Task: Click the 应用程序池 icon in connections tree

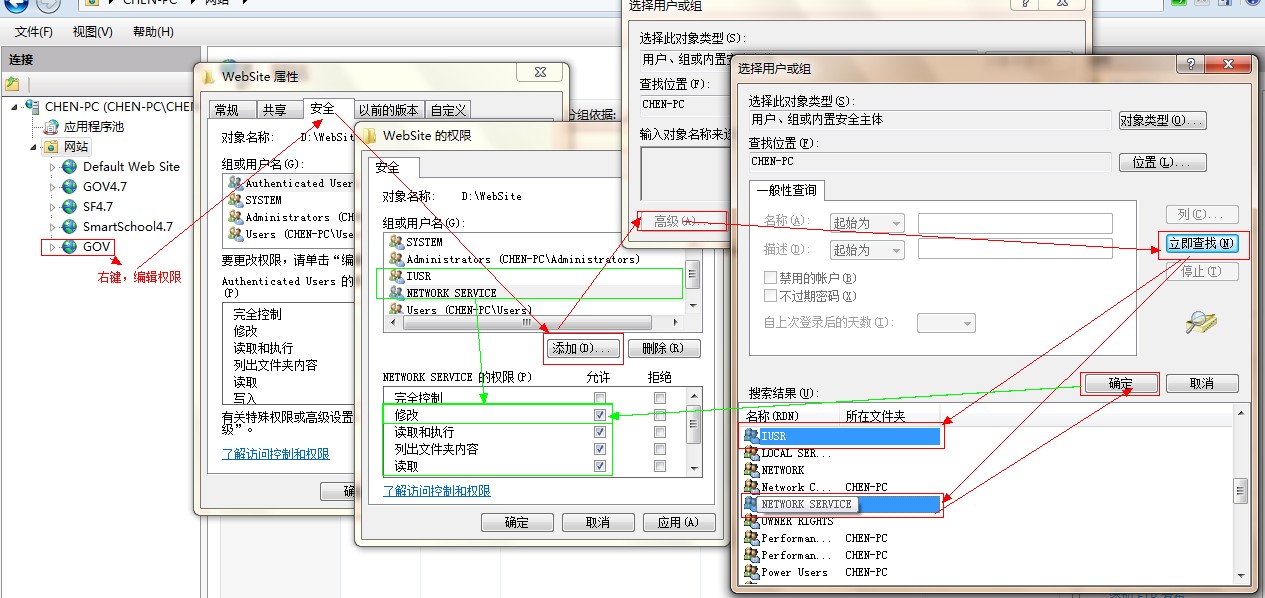Action: coord(51,126)
